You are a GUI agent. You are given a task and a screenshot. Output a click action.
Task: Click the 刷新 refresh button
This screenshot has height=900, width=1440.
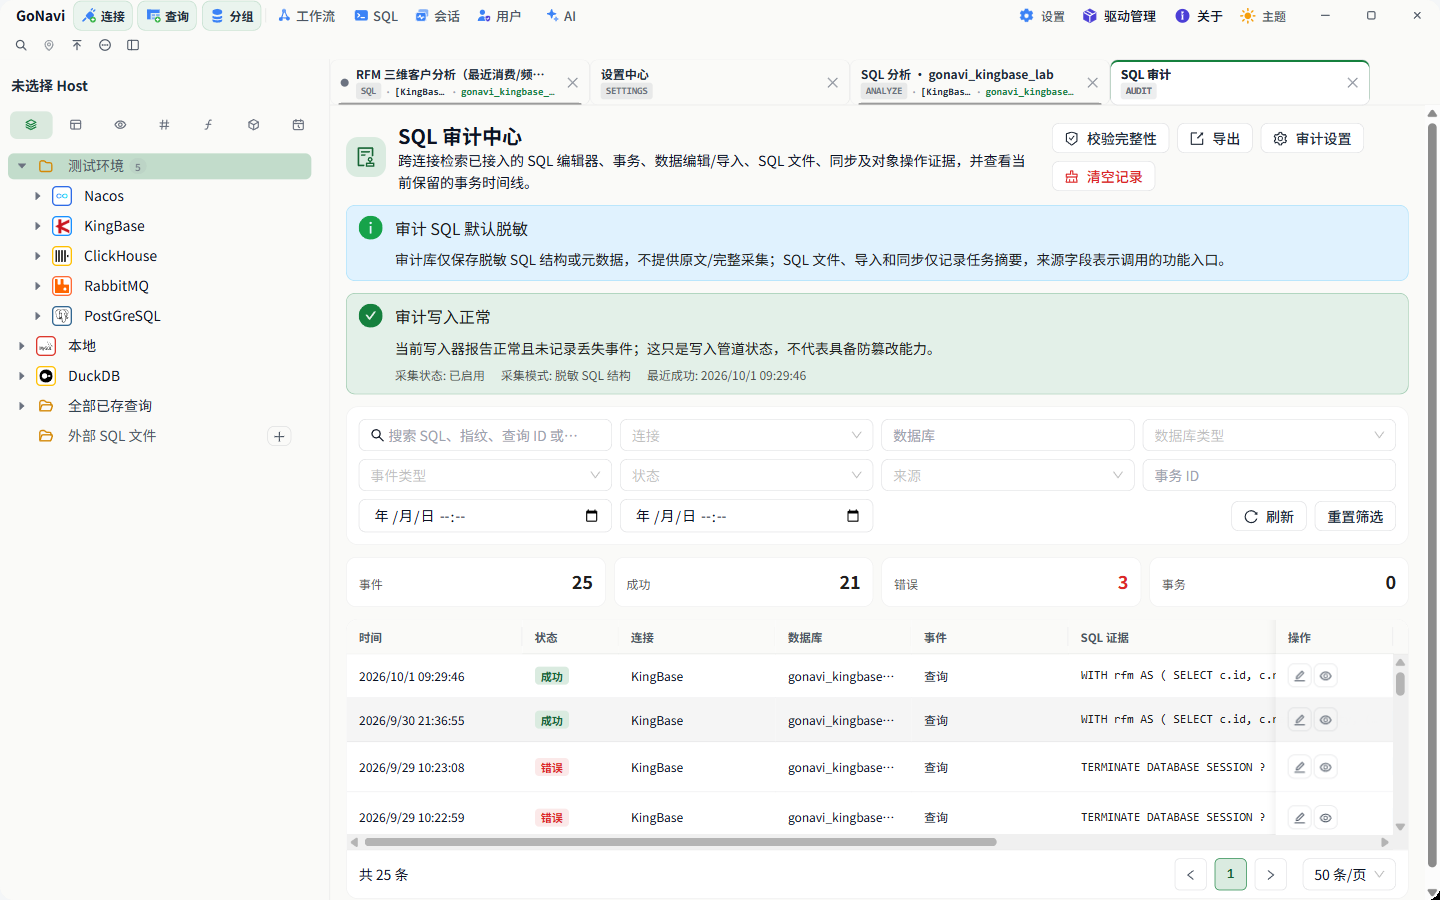[1269, 516]
